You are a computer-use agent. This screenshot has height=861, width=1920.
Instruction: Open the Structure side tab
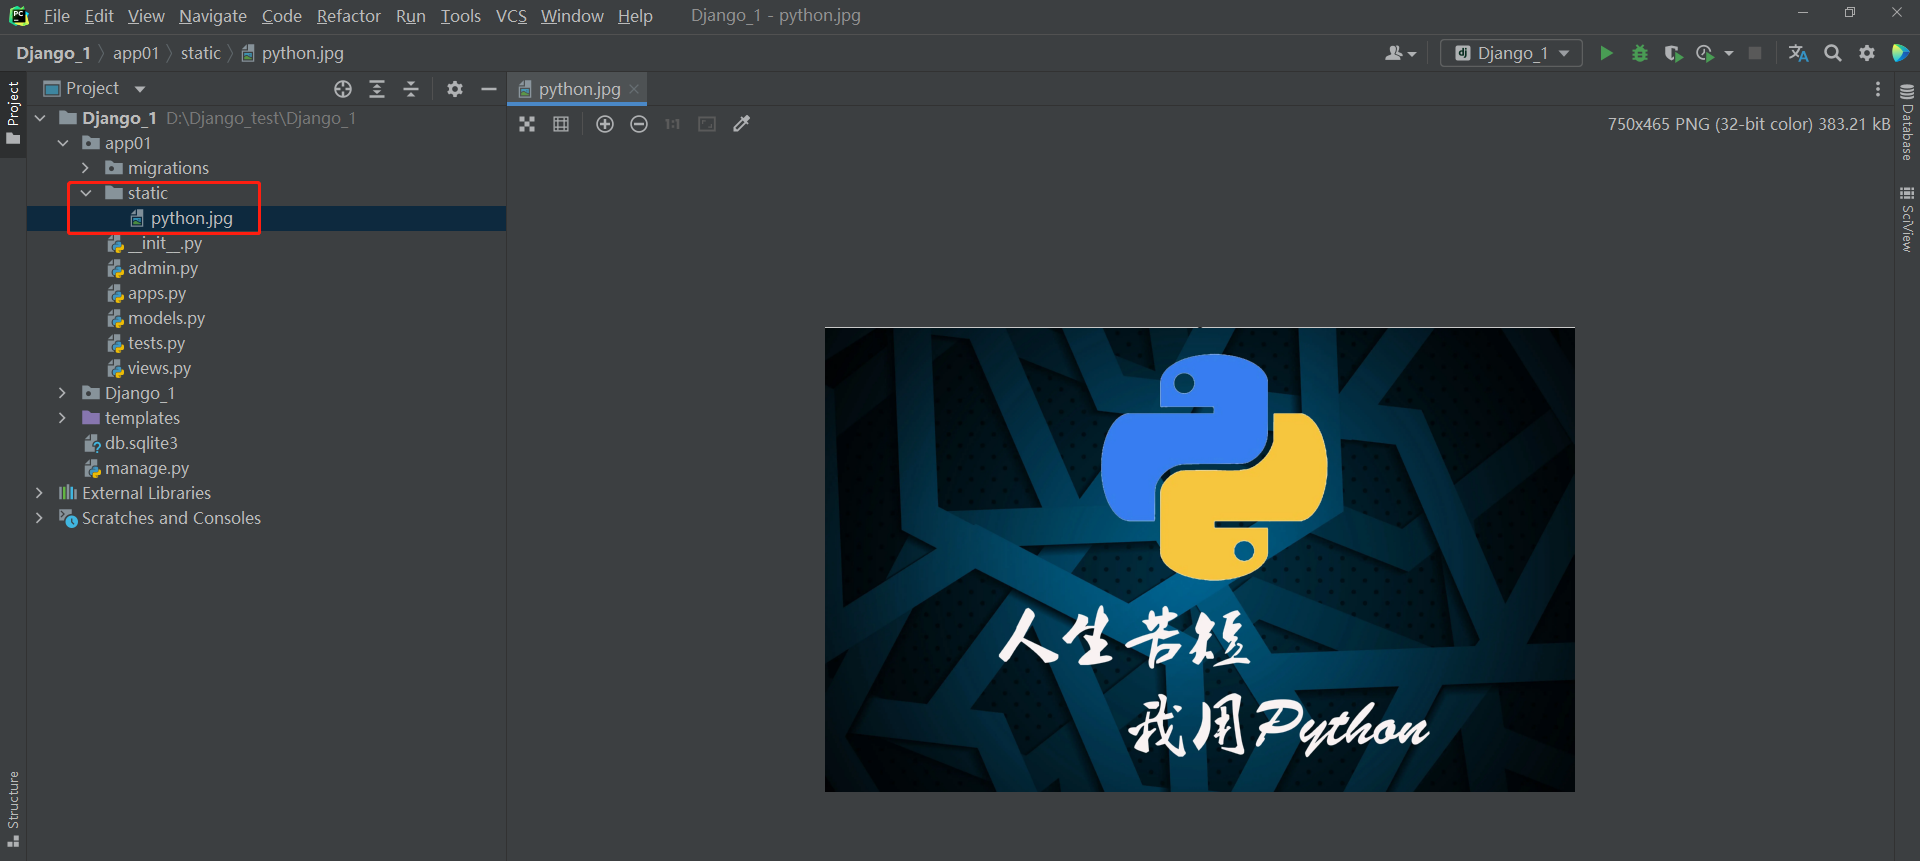(x=13, y=809)
